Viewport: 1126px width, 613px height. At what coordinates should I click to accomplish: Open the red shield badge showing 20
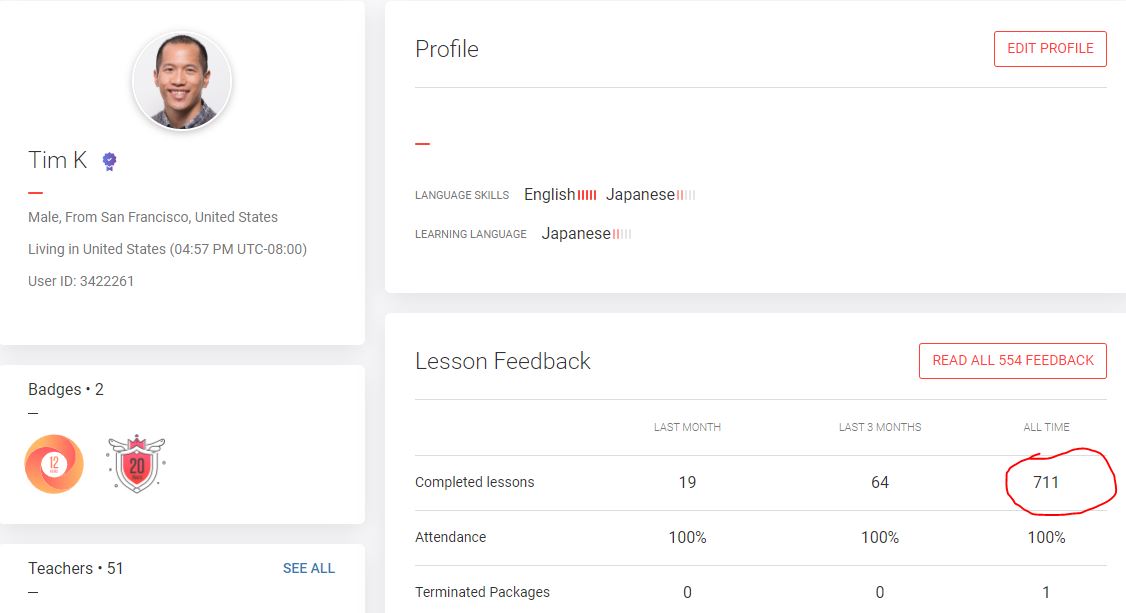tap(137, 463)
